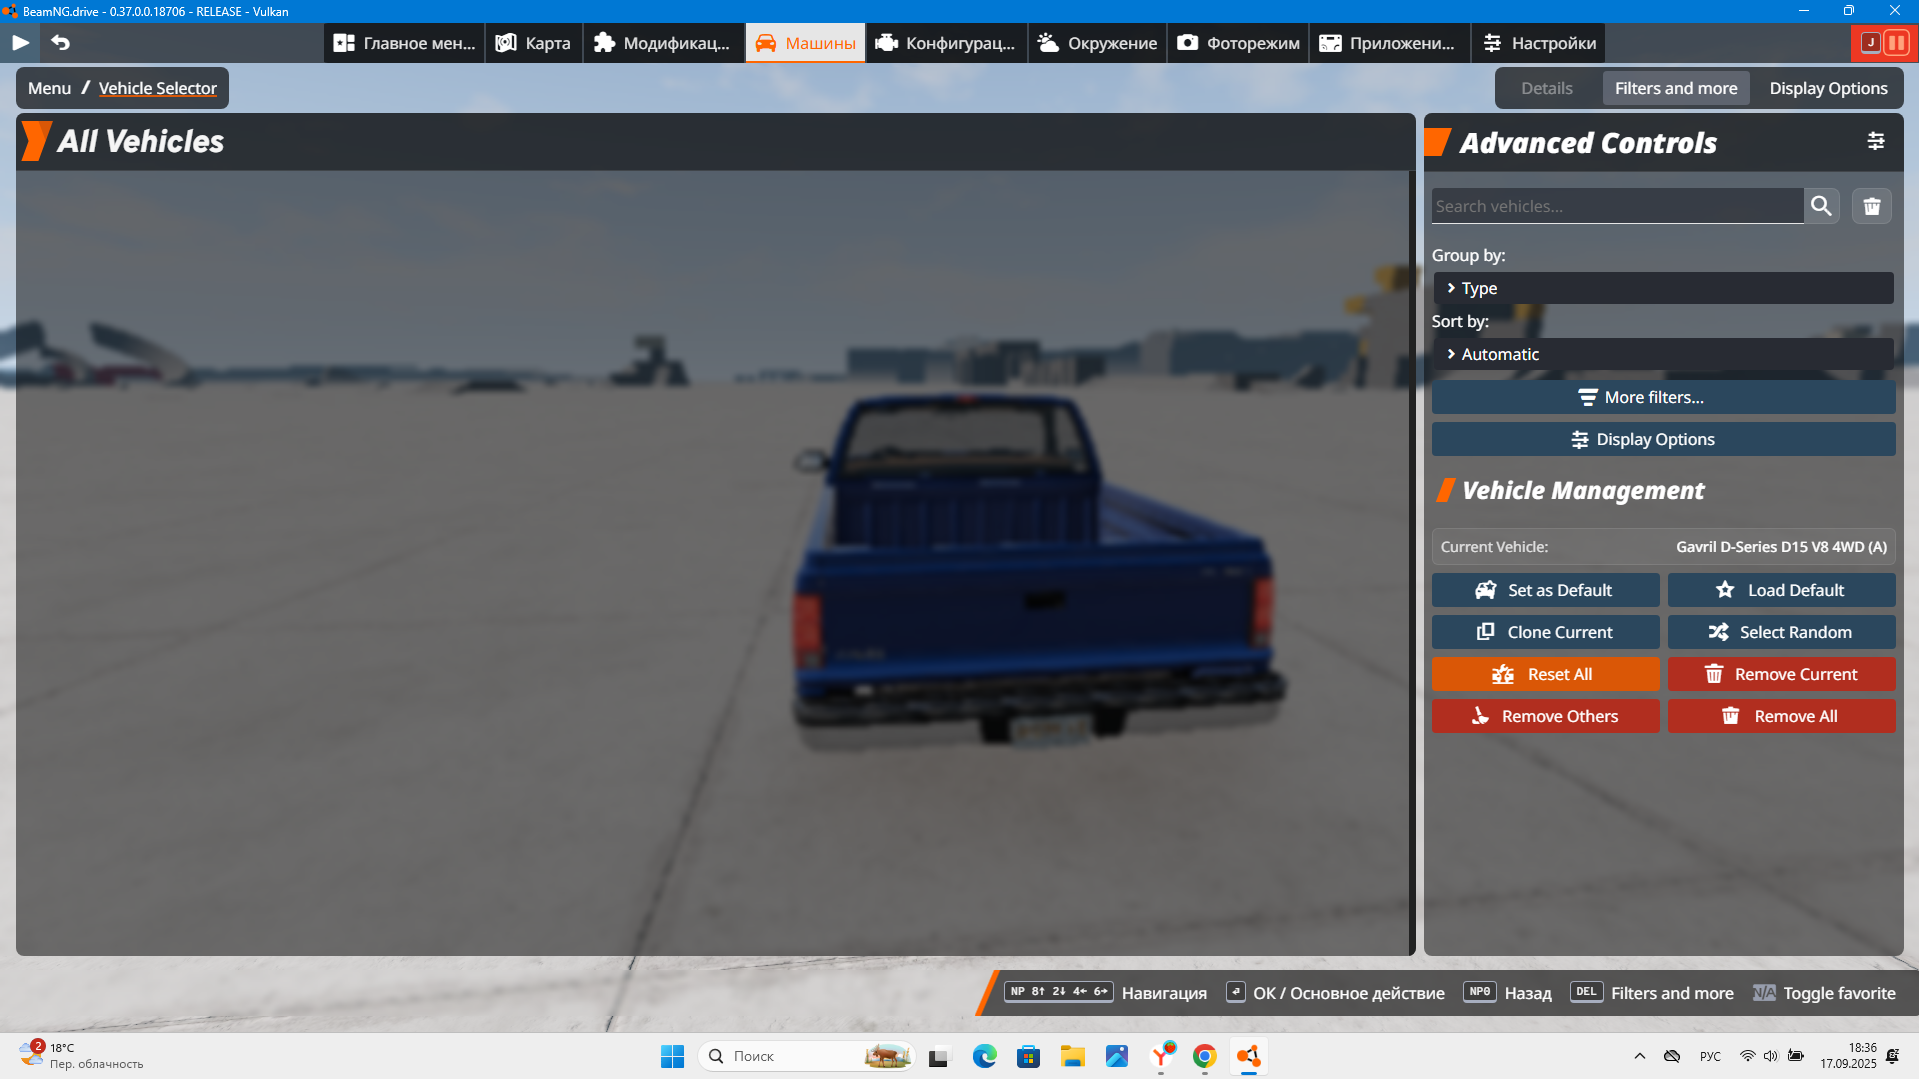Expand the Sort by Automatic dropdown

[x=1663, y=354]
